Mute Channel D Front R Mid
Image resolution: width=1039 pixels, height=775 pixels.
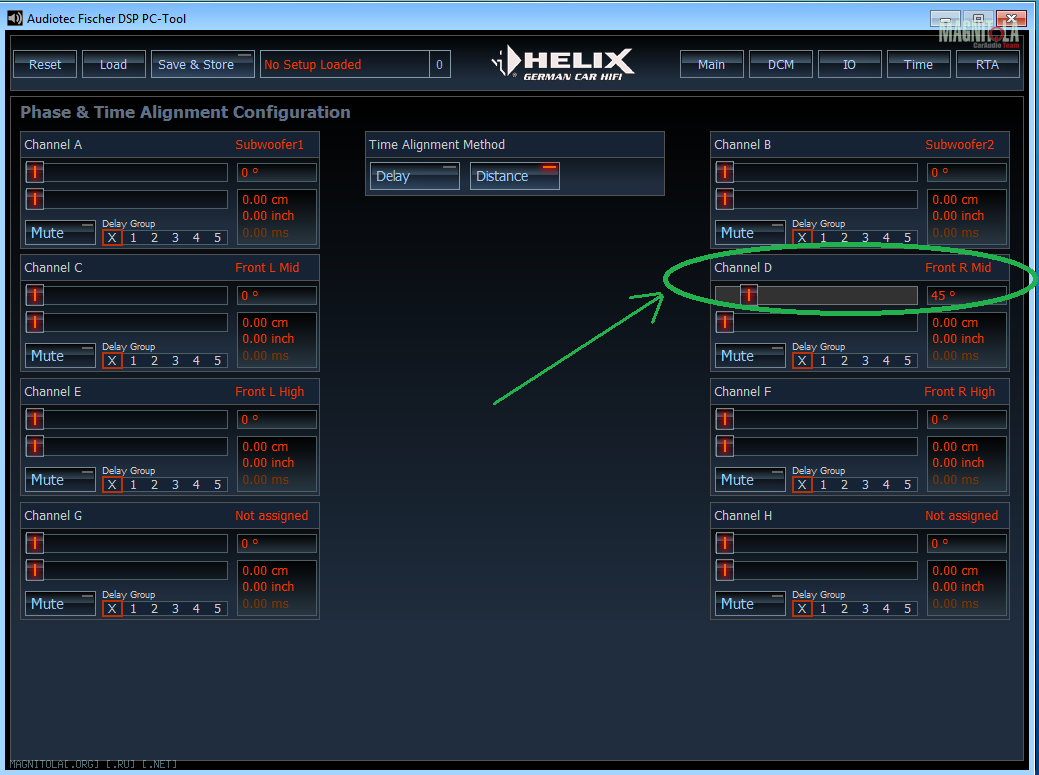(750, 356)
